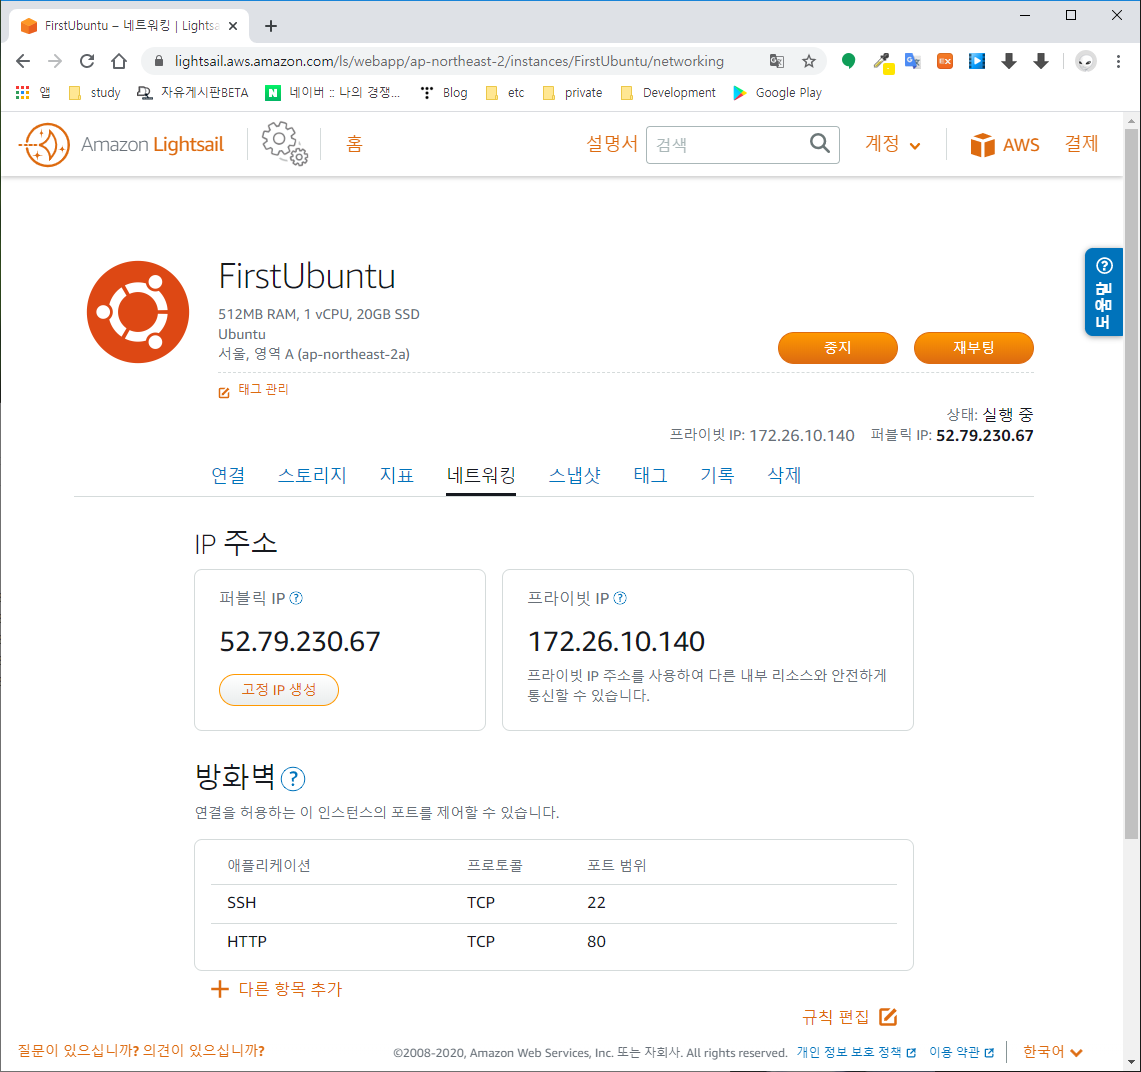Go back with the browser back arrow
This screenshot has width=1141, height=1072.
pos(23,61)
